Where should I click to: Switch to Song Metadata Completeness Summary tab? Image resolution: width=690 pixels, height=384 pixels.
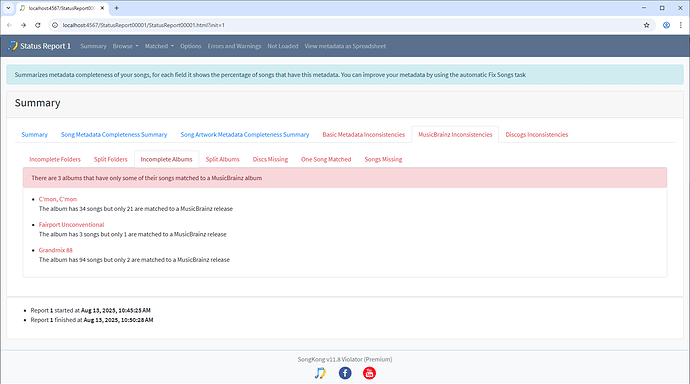pyautogui.click(x=114, y=135)
